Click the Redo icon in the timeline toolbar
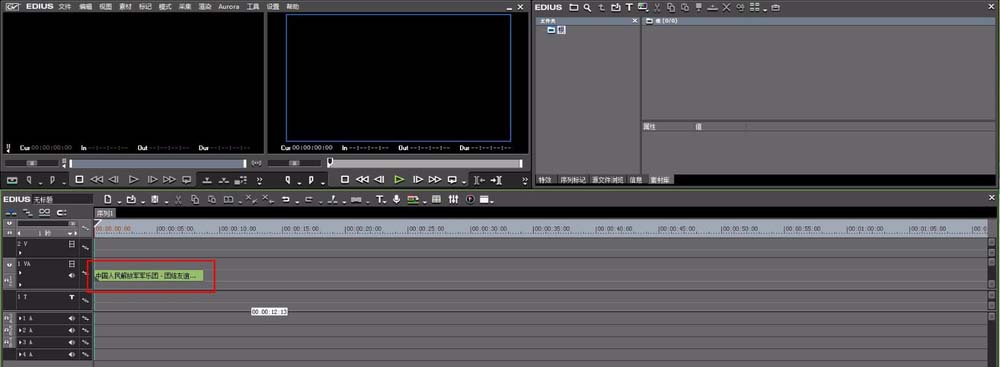 coord(308,199)
